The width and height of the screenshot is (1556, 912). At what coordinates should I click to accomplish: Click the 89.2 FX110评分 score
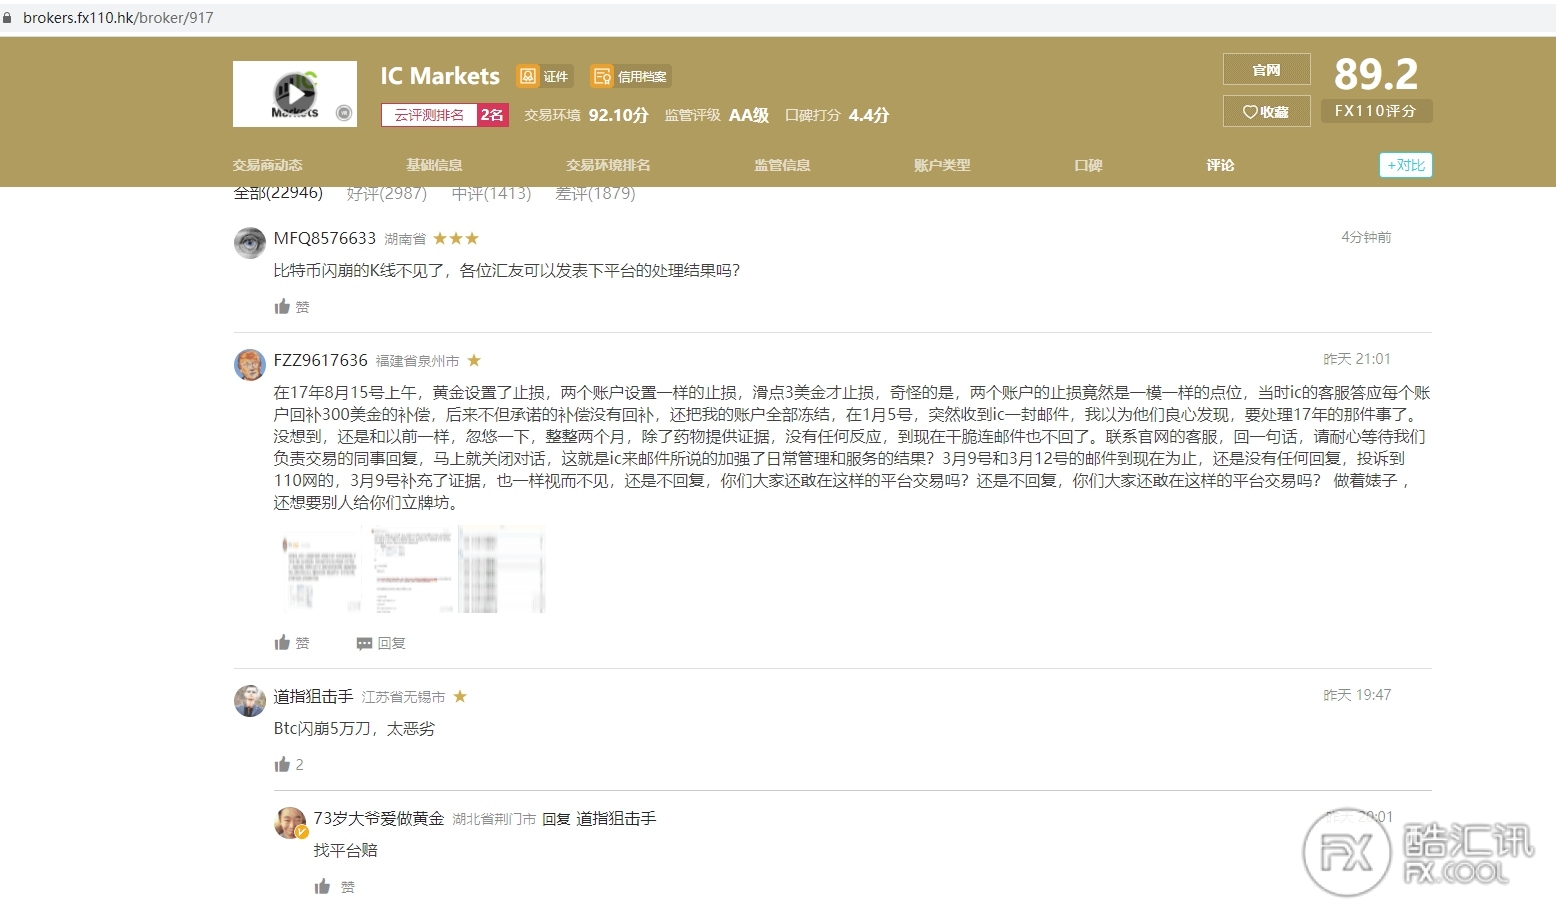click(1377, 88)
